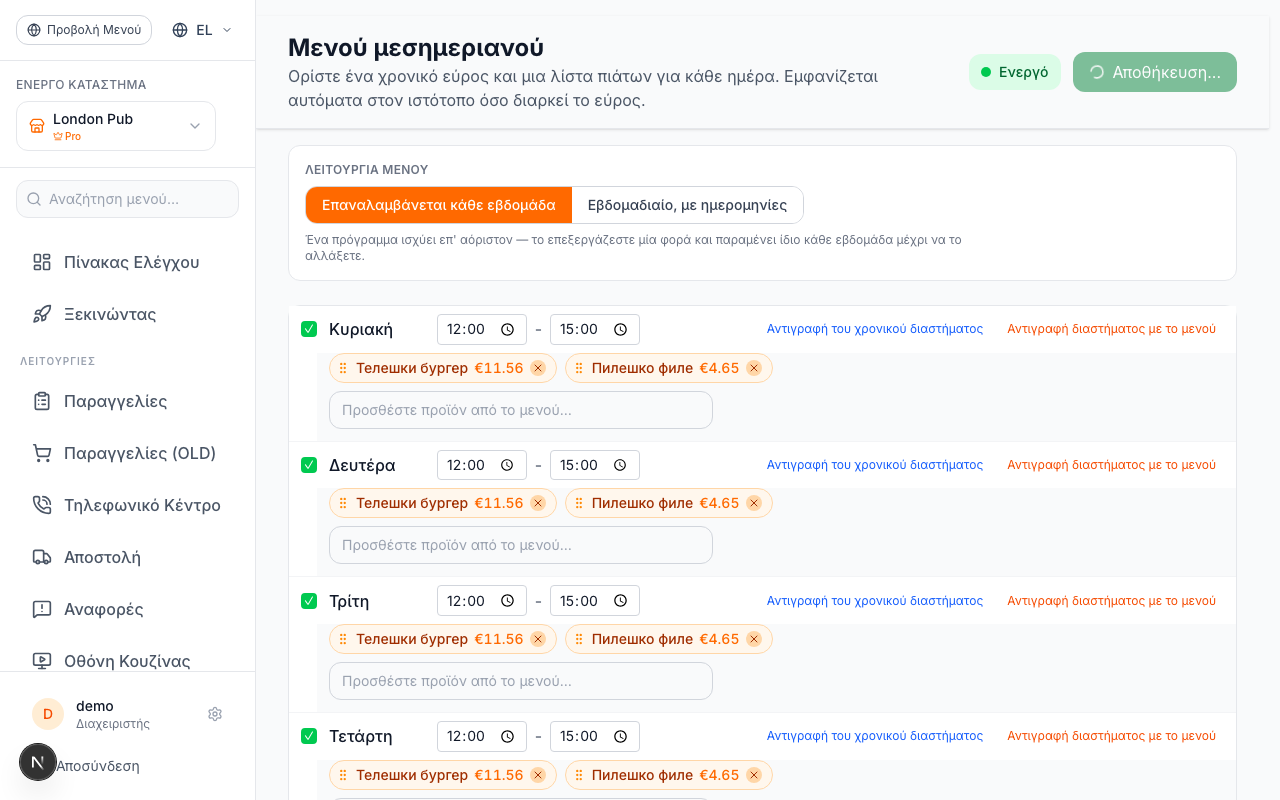Click the drag handle on Δευτέρα Пилешко филе
Viewport: 1280px width, 800px height.
(579, 503)
